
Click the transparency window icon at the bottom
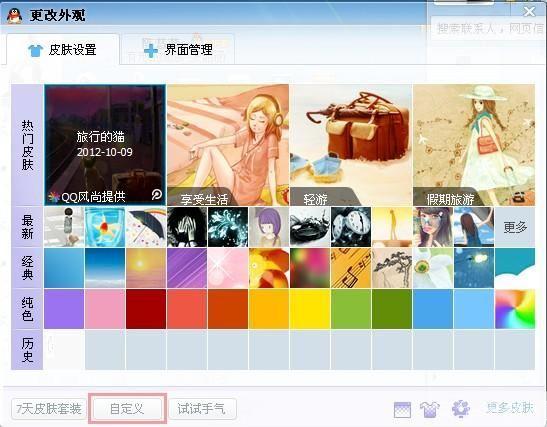click(402, 409)
